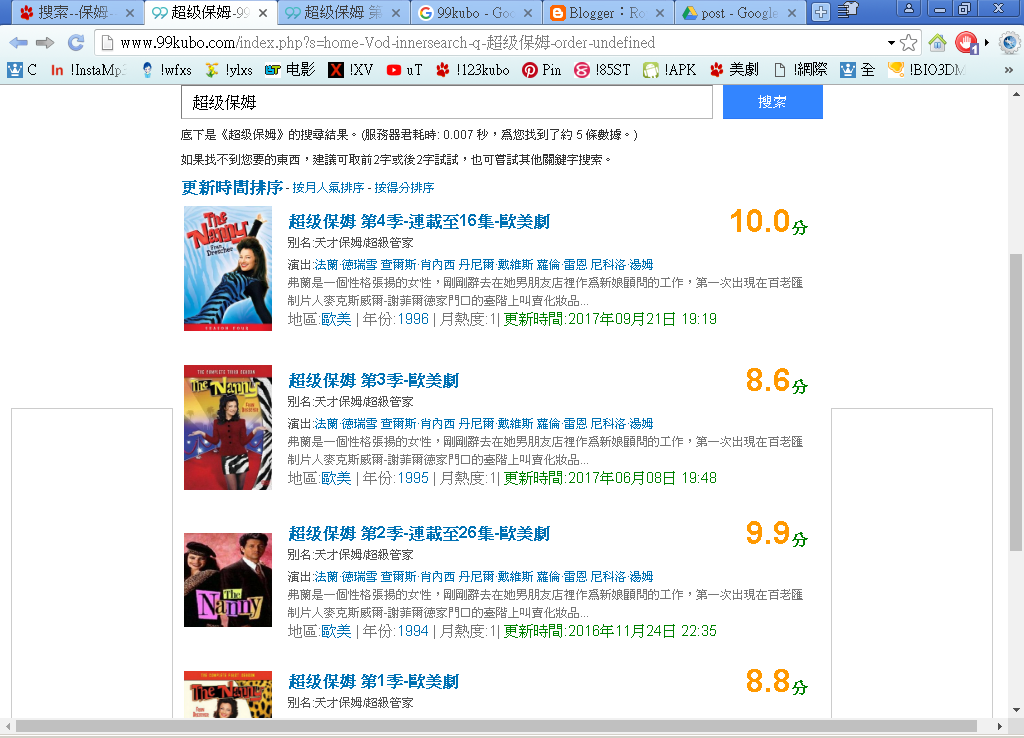Expand the small arrow next to ad-blocker icon
Screen dimensions: 1024x738
[987, 43]
